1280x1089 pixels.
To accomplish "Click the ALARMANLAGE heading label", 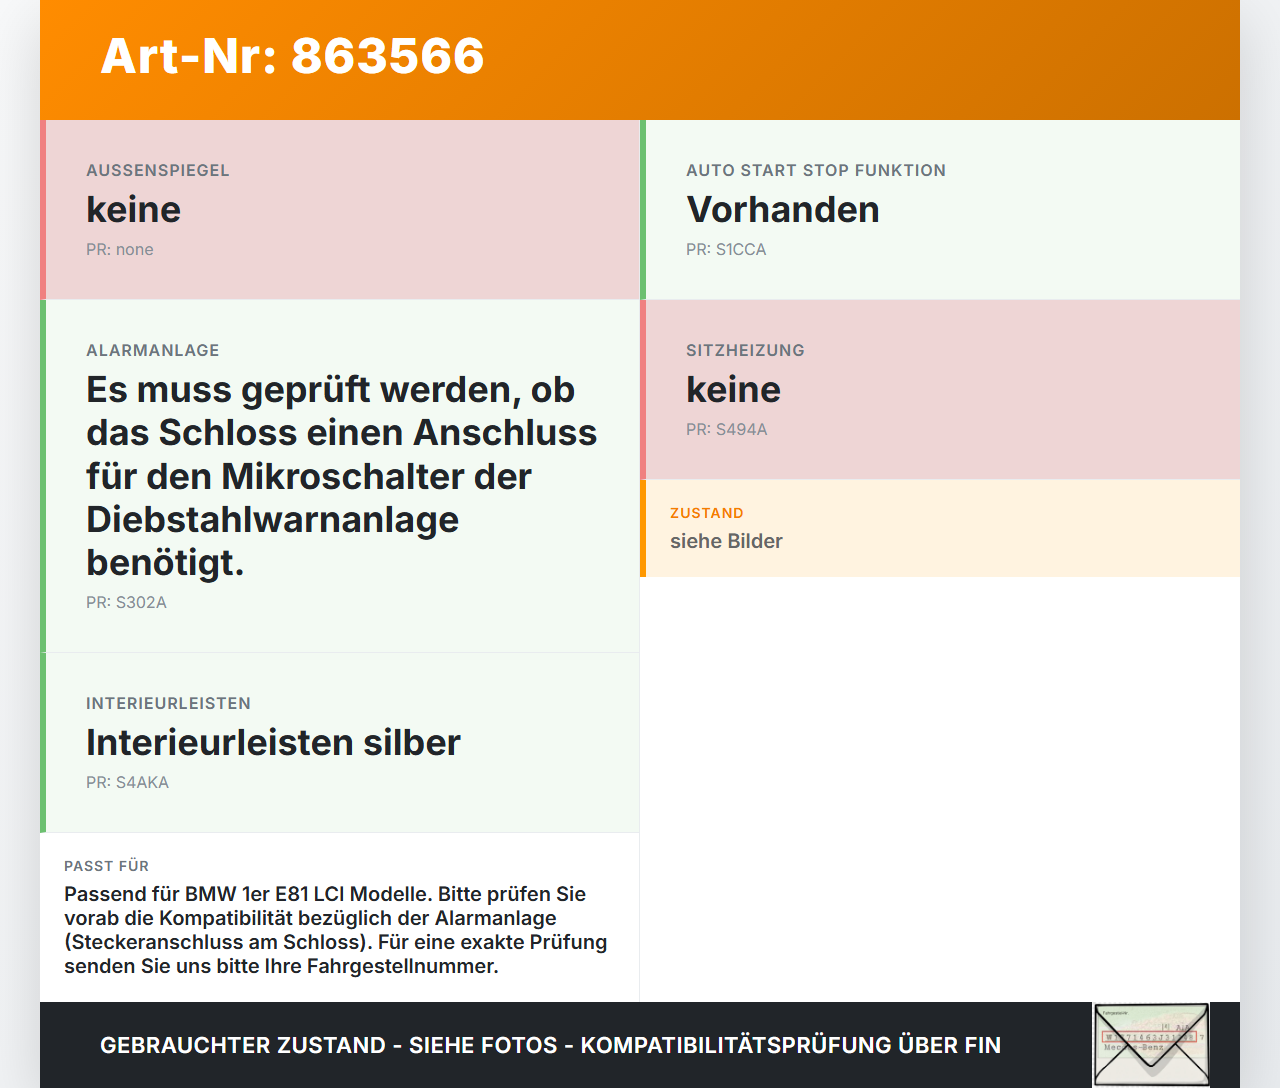I will 153,351.
